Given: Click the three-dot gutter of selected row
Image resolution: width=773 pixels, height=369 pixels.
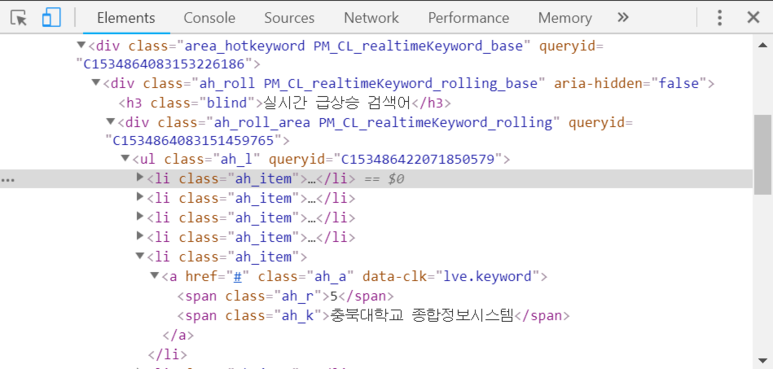Looking at the screenshot, I should [7, 179].
